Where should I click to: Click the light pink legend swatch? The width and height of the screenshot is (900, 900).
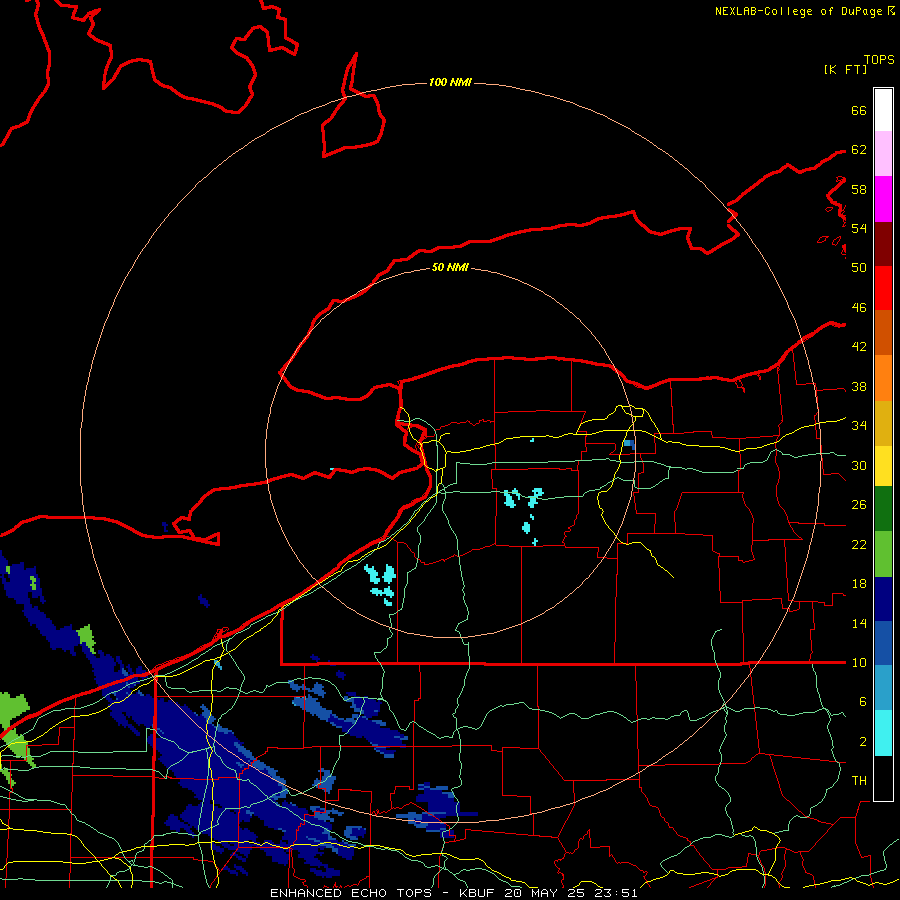coord(883,154)
